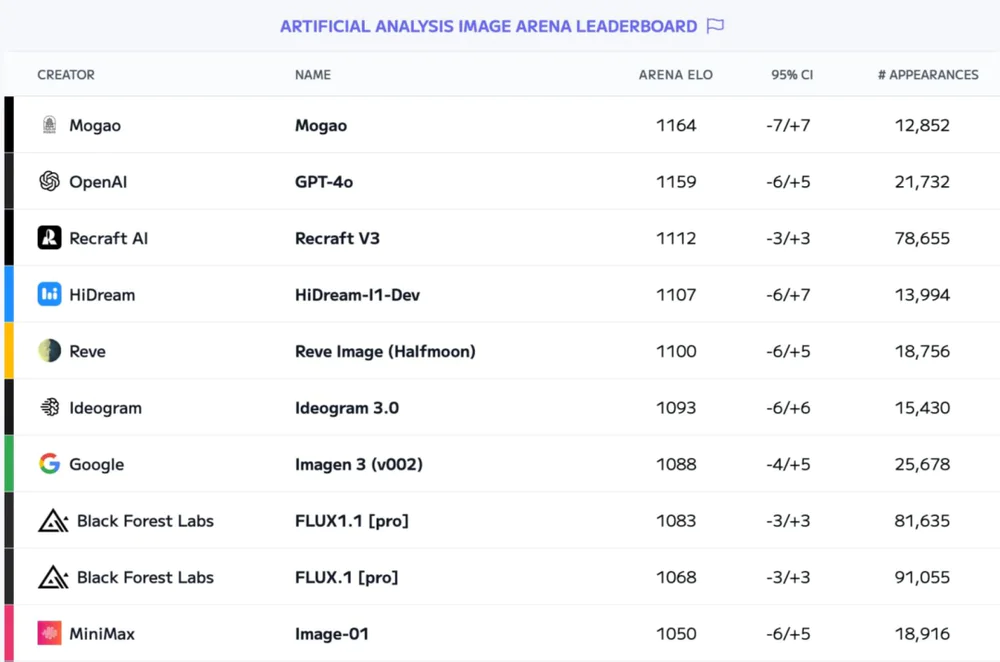This screenshot has width=1000, height=662.
Task: Sort by the Arena ELO column header
Action: (x=676, y=75)
